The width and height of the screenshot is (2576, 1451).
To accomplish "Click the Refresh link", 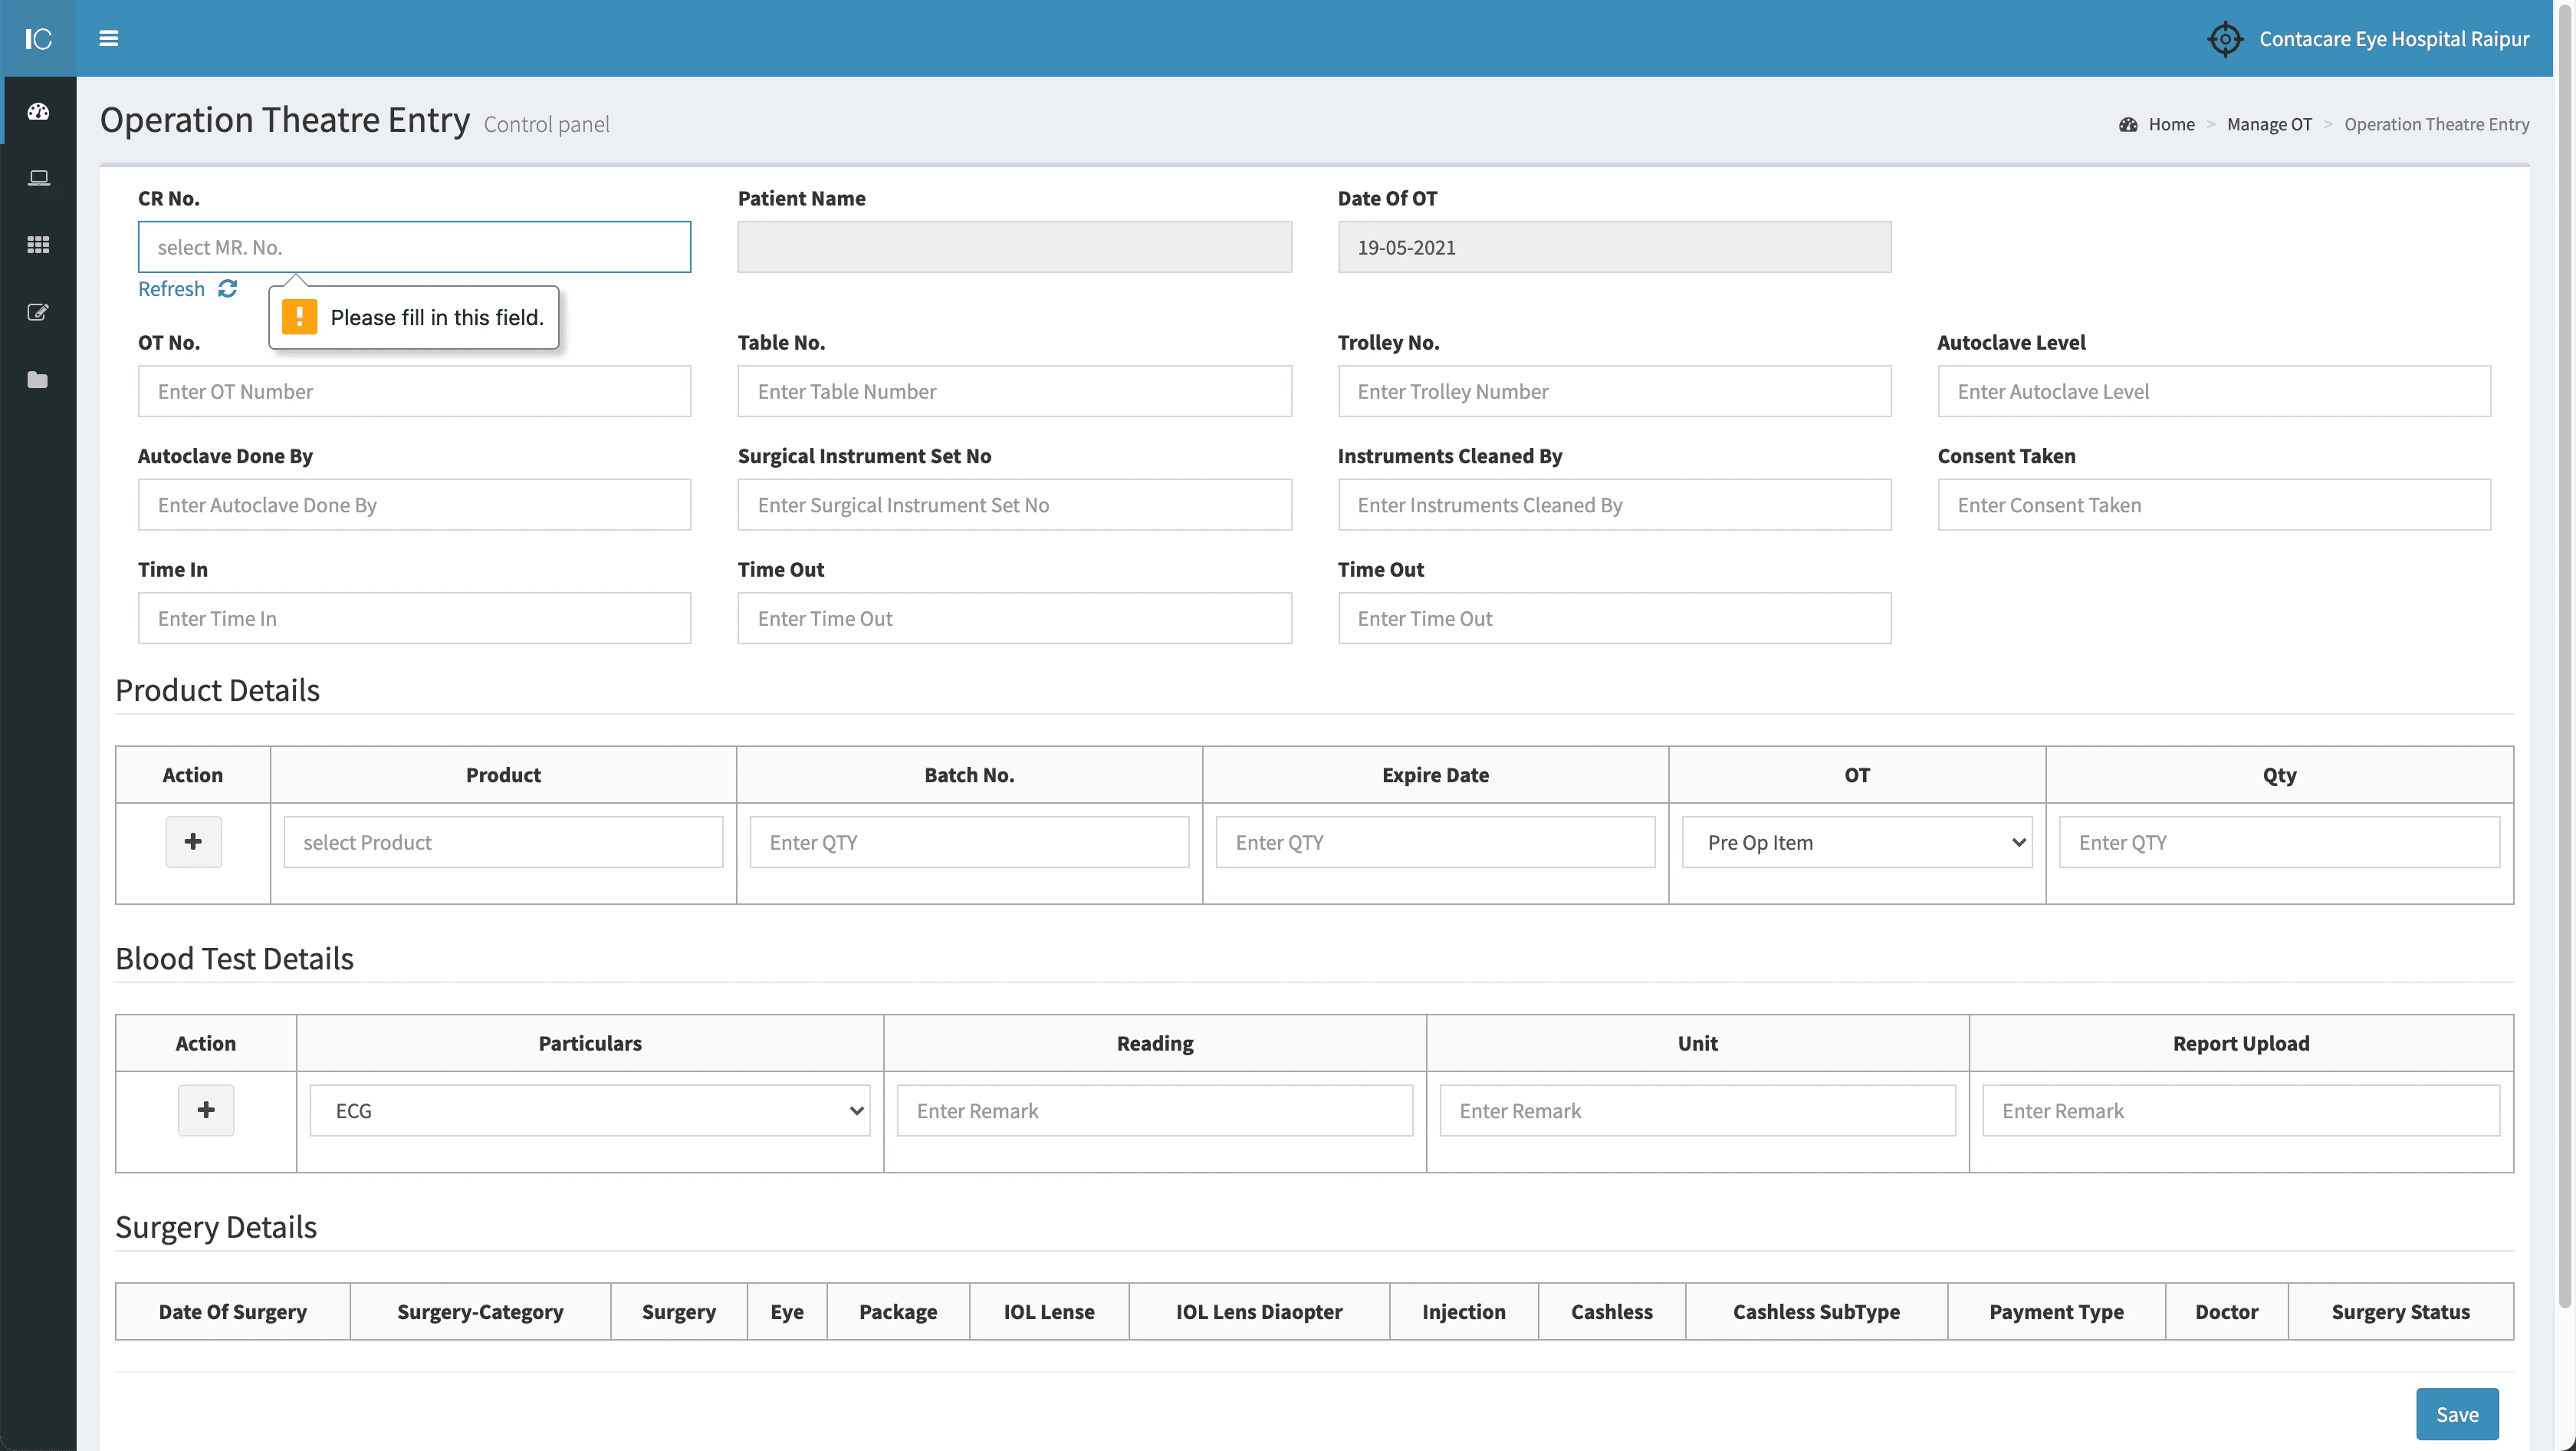I will point(171,288).
